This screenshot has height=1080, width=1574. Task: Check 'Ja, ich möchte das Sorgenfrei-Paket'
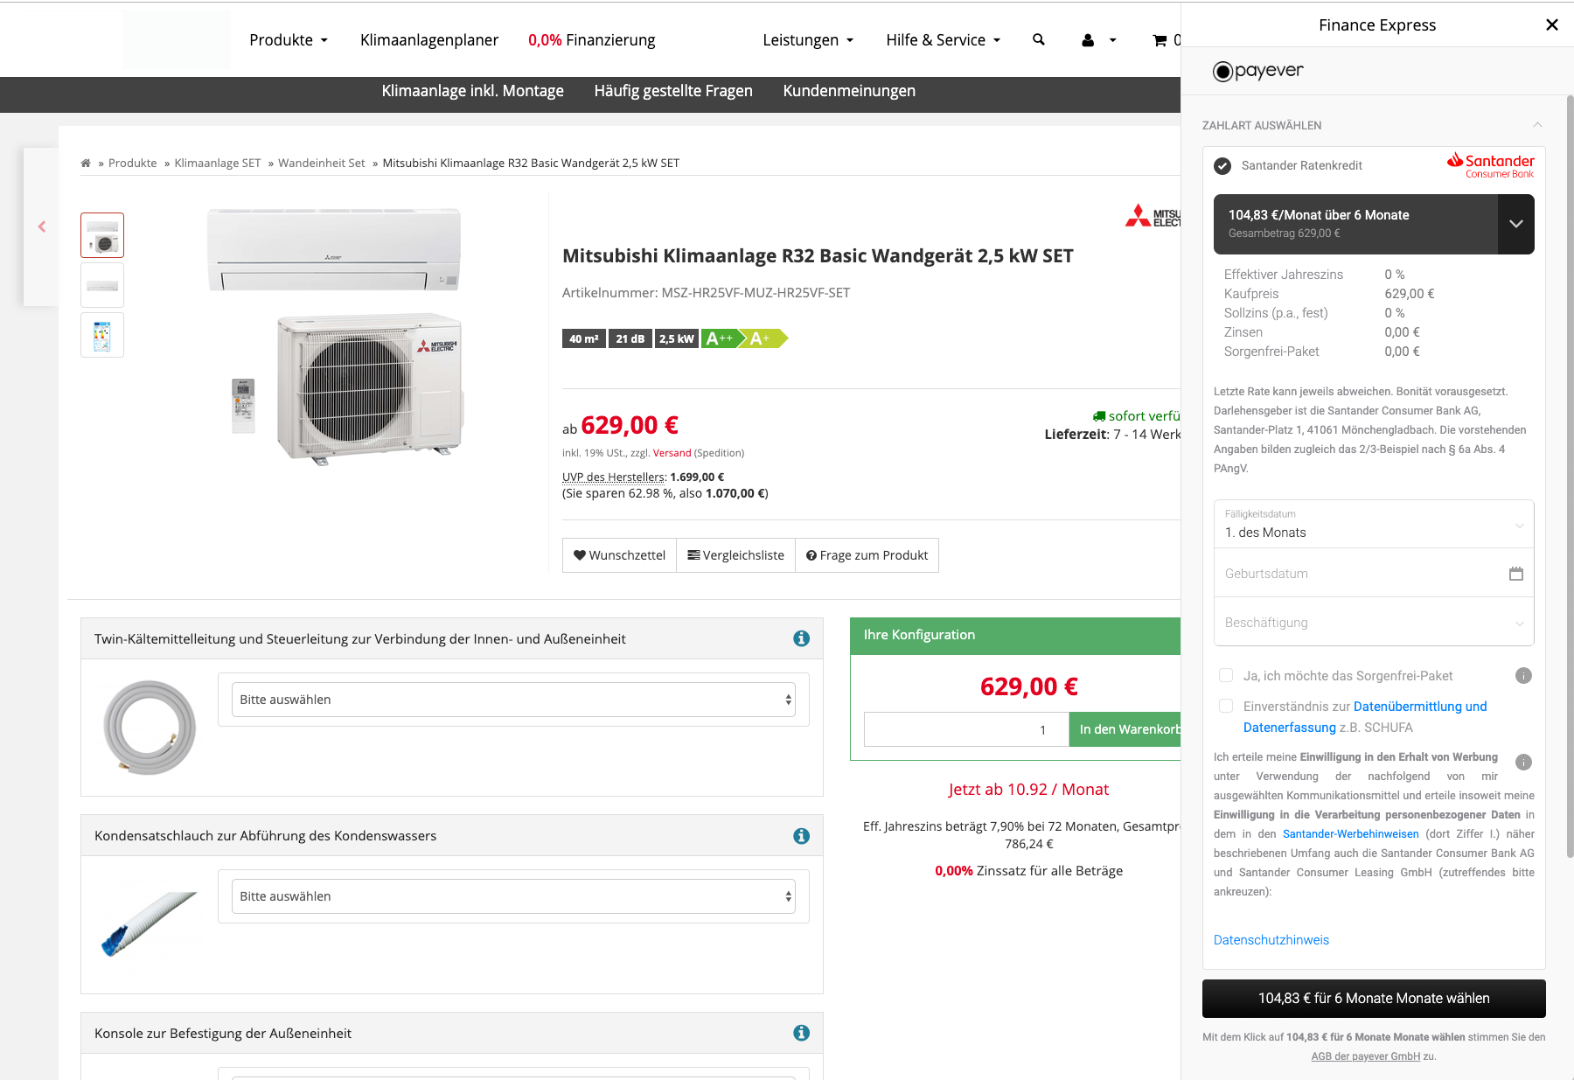(x=1226, y=676)
